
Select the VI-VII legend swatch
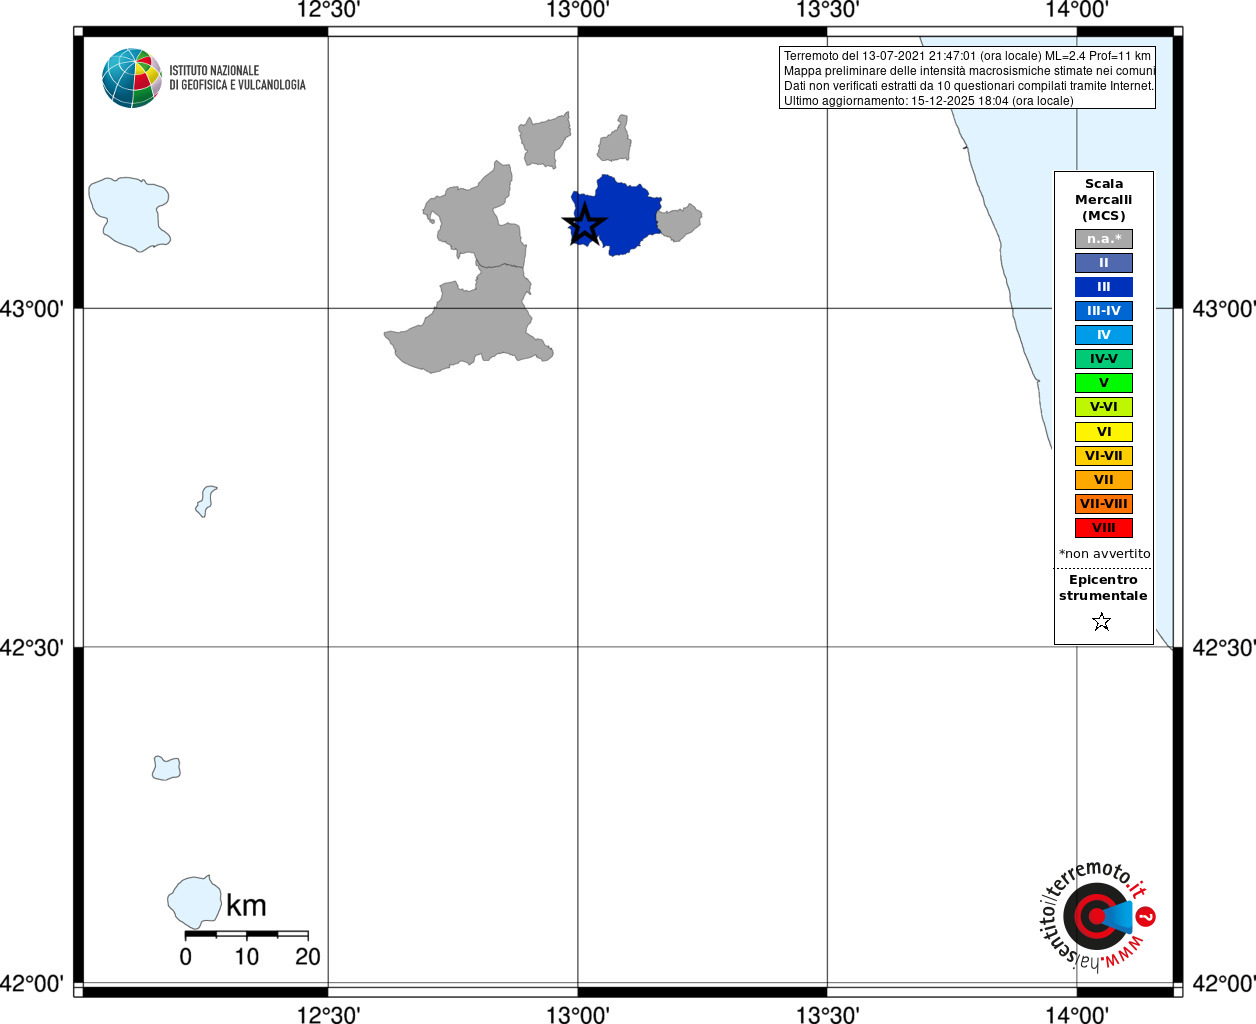(x=1104, y=456)
